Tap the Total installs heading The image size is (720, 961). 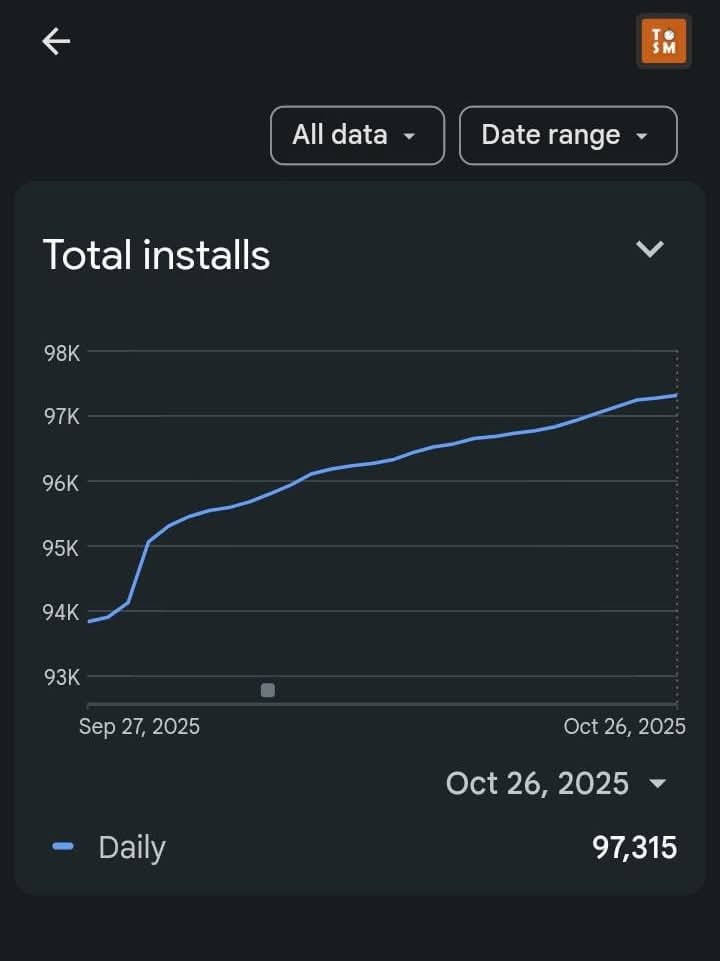pos(156,255)
